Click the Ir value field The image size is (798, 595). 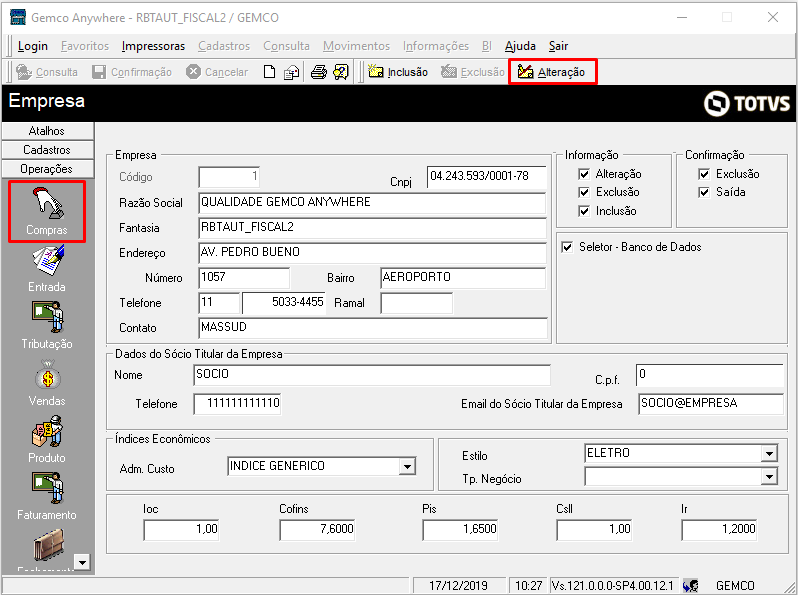[719, 530]
